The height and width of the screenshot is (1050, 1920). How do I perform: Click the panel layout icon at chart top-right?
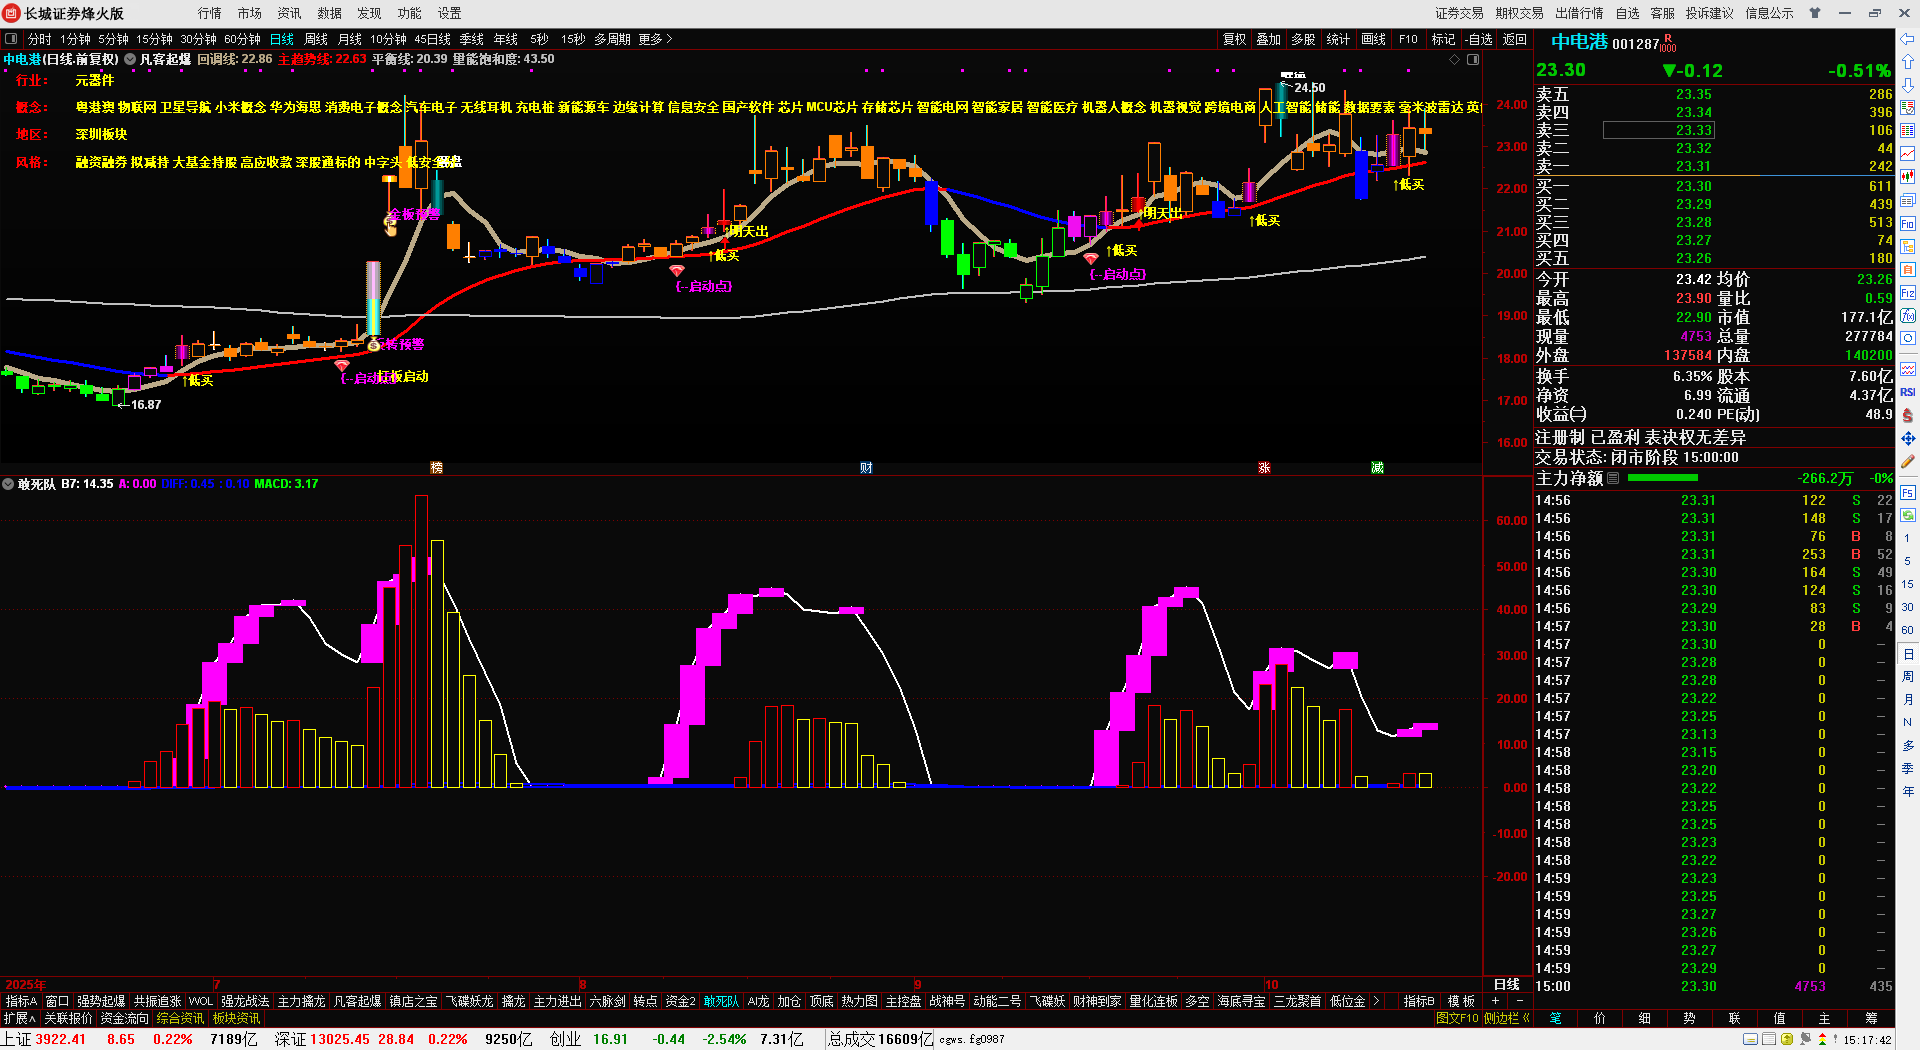[1473, 60]
